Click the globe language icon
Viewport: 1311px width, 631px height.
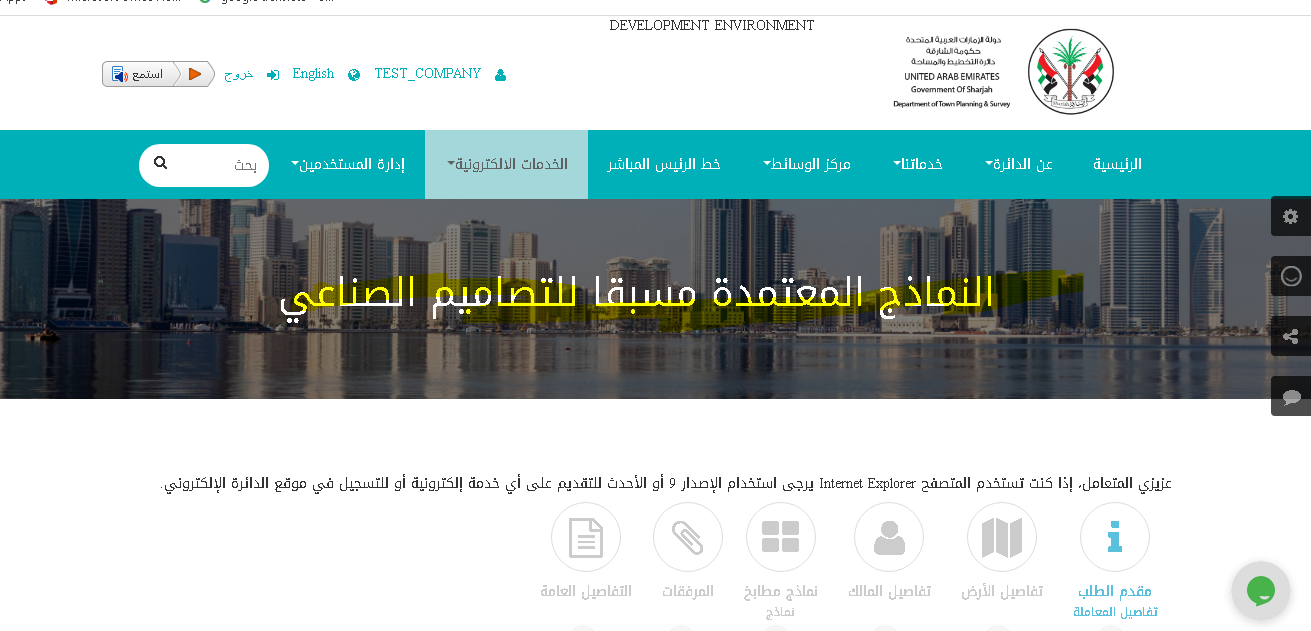[354, 75]
